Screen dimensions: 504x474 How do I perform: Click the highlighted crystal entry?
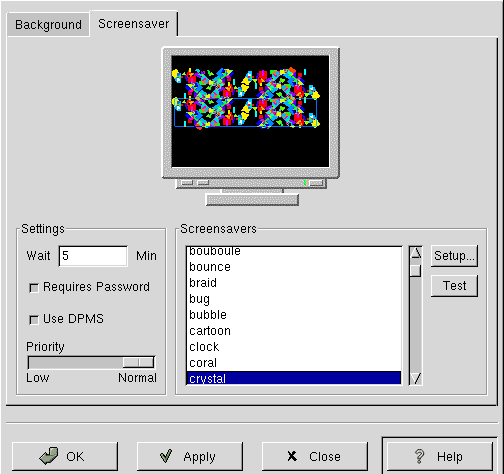pyautogui.click(x=294, y=378)
